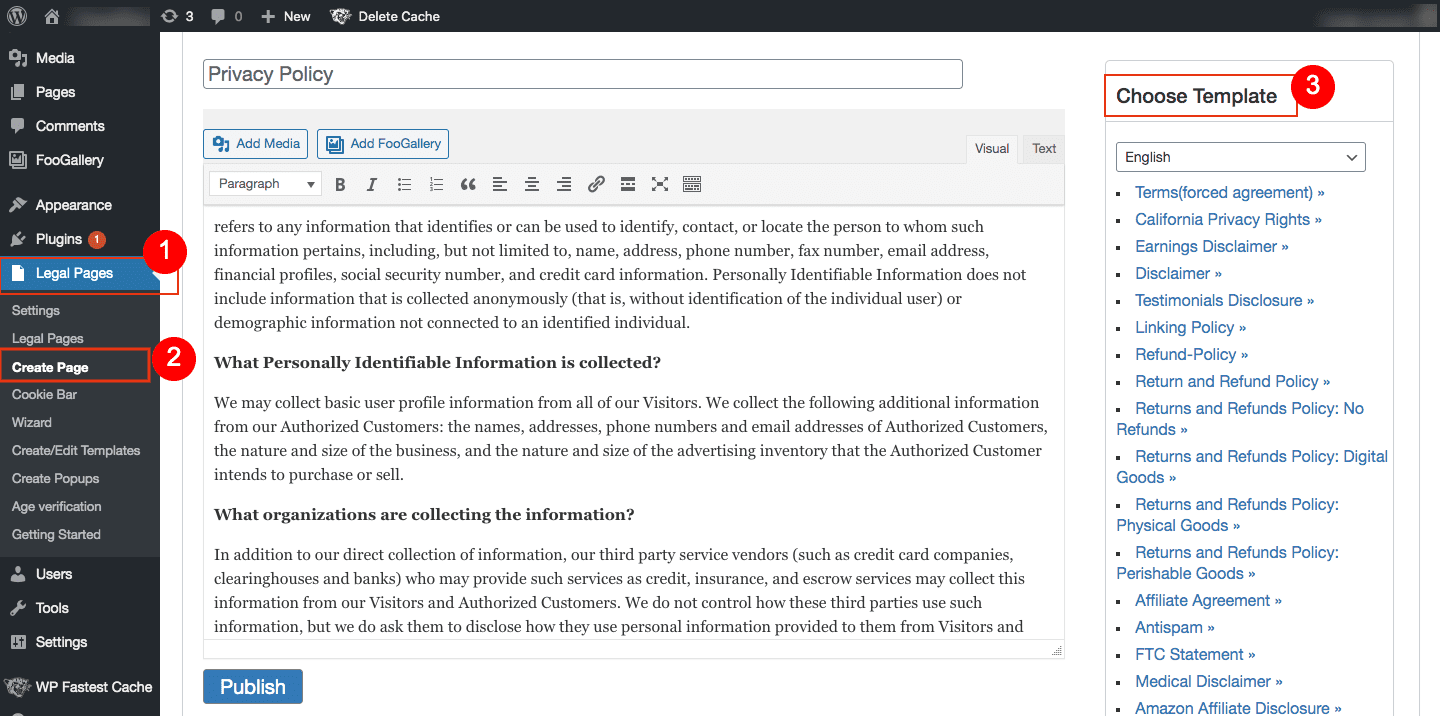
Task: Enter distraction-free writing mode
Action: [659, 184]
